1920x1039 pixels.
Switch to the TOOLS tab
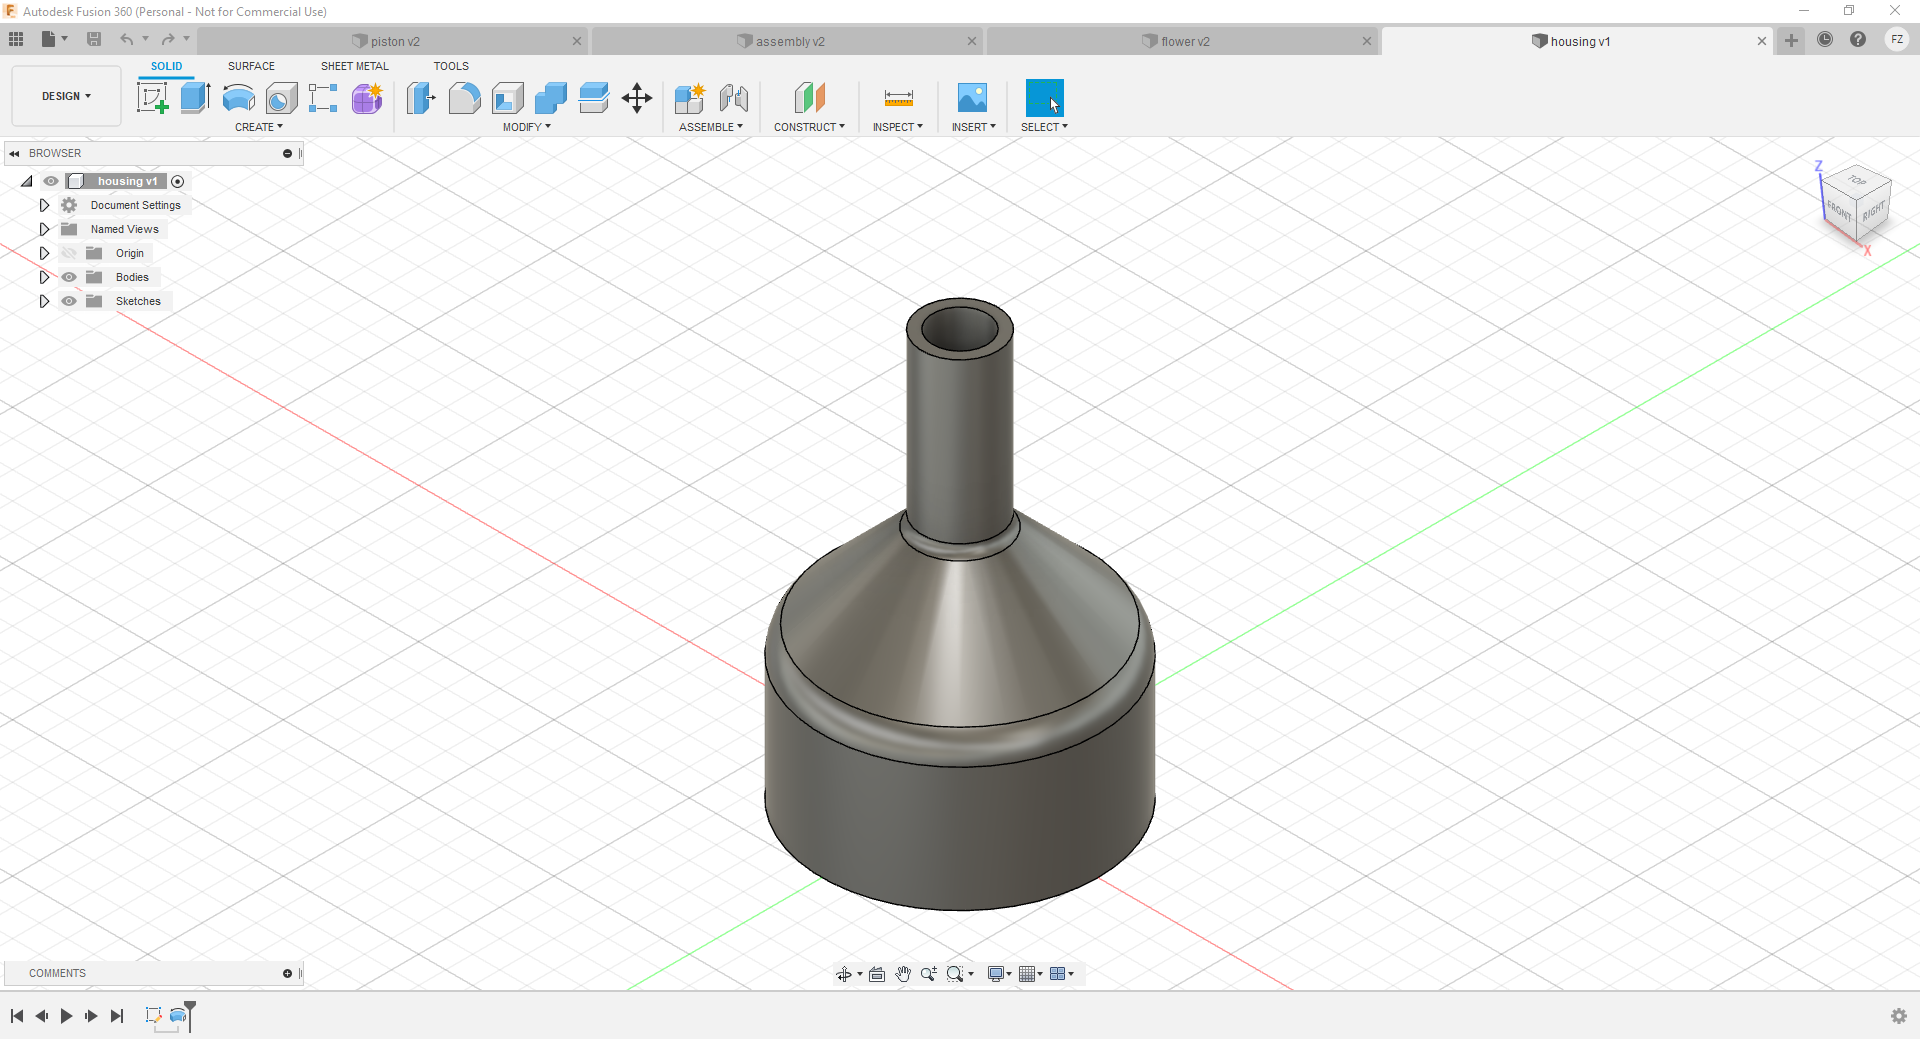[x=451, y=66]
